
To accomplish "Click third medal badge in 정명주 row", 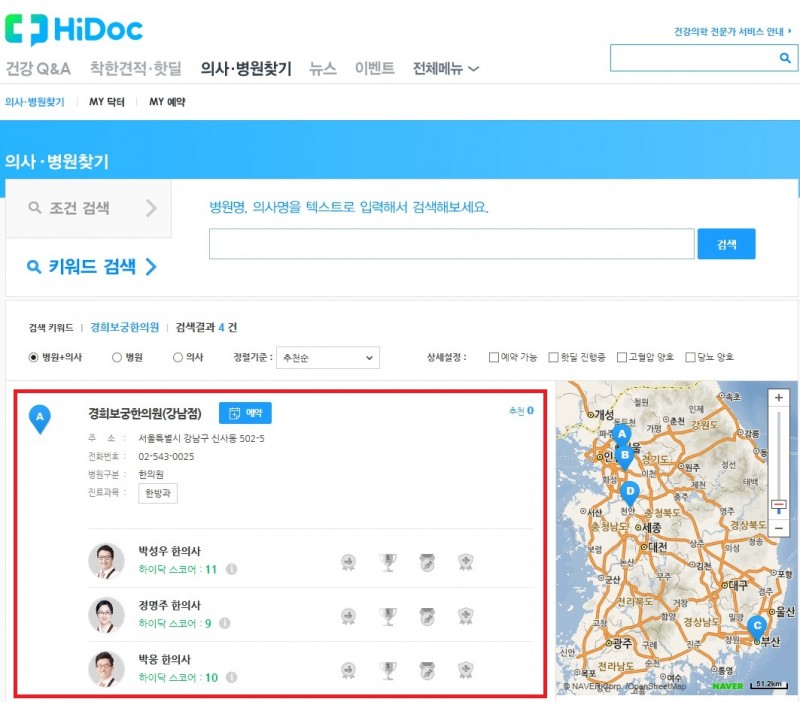I will (427, 616).
